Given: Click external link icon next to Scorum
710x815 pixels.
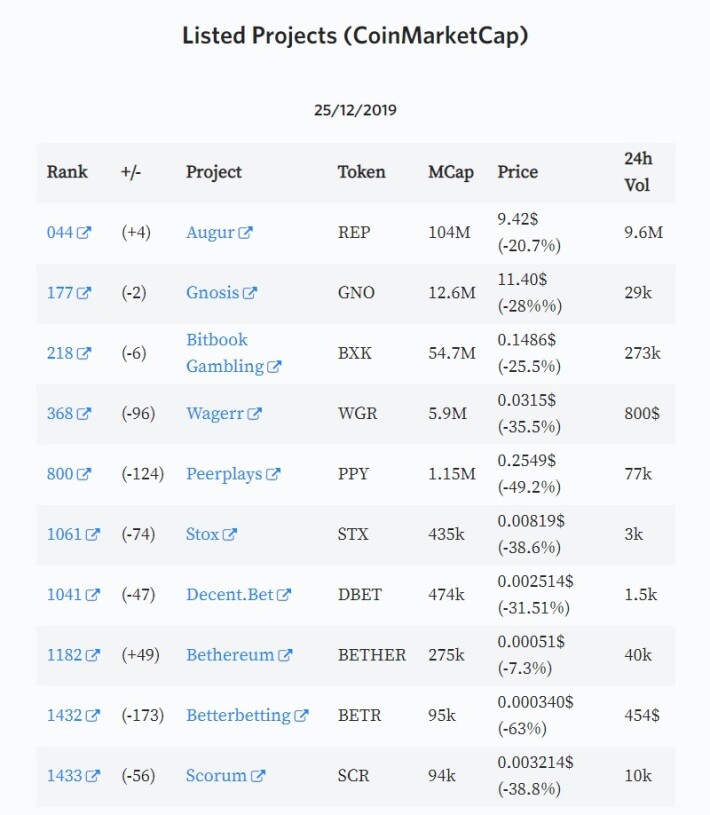Looking at the screenshot, I should pyautogui.click(x=258, y=776).
